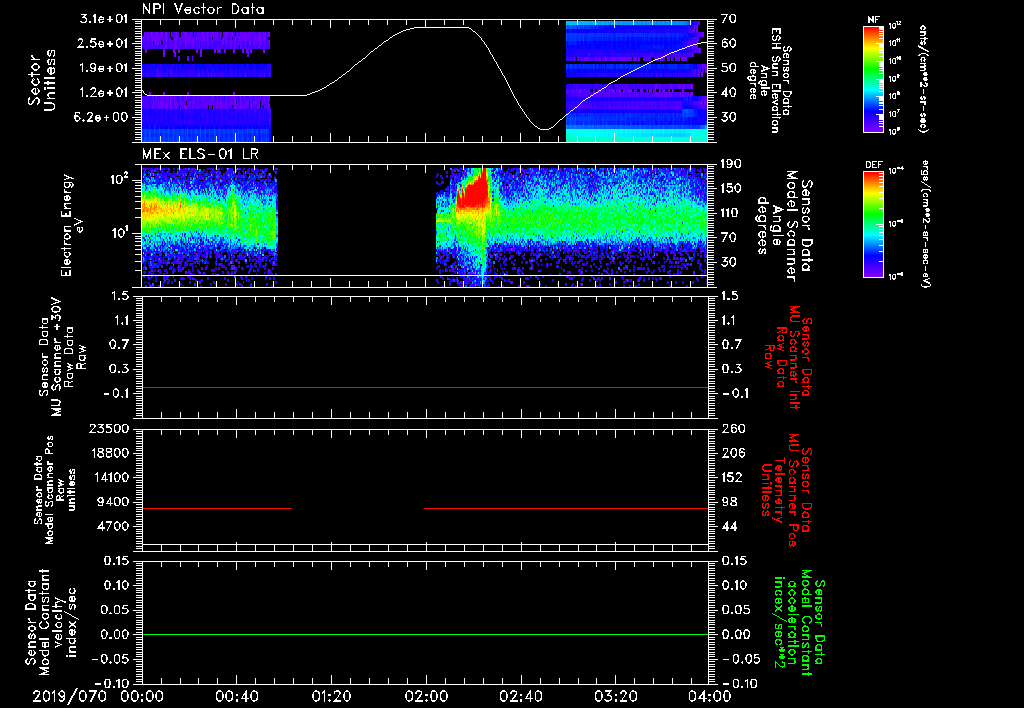1024x708 pixels.
Task: Click the DEF rainbow color bar
Action: pyautogui.click(x=874, y=224)
